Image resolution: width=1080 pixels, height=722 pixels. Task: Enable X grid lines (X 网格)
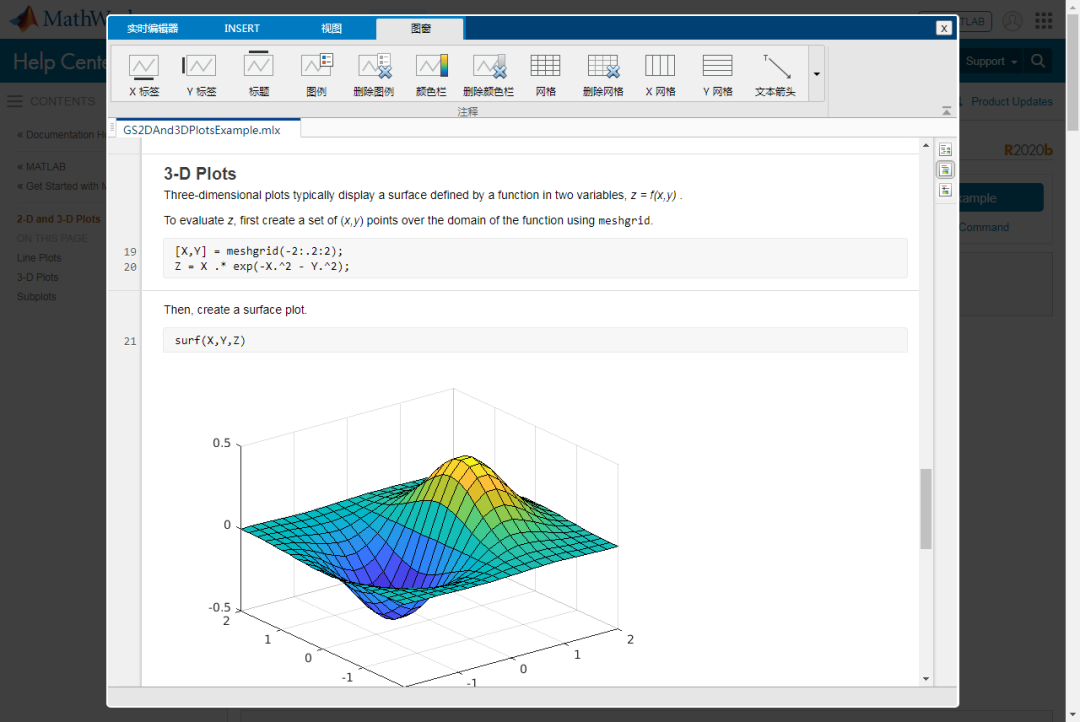[x=660, y=74]
